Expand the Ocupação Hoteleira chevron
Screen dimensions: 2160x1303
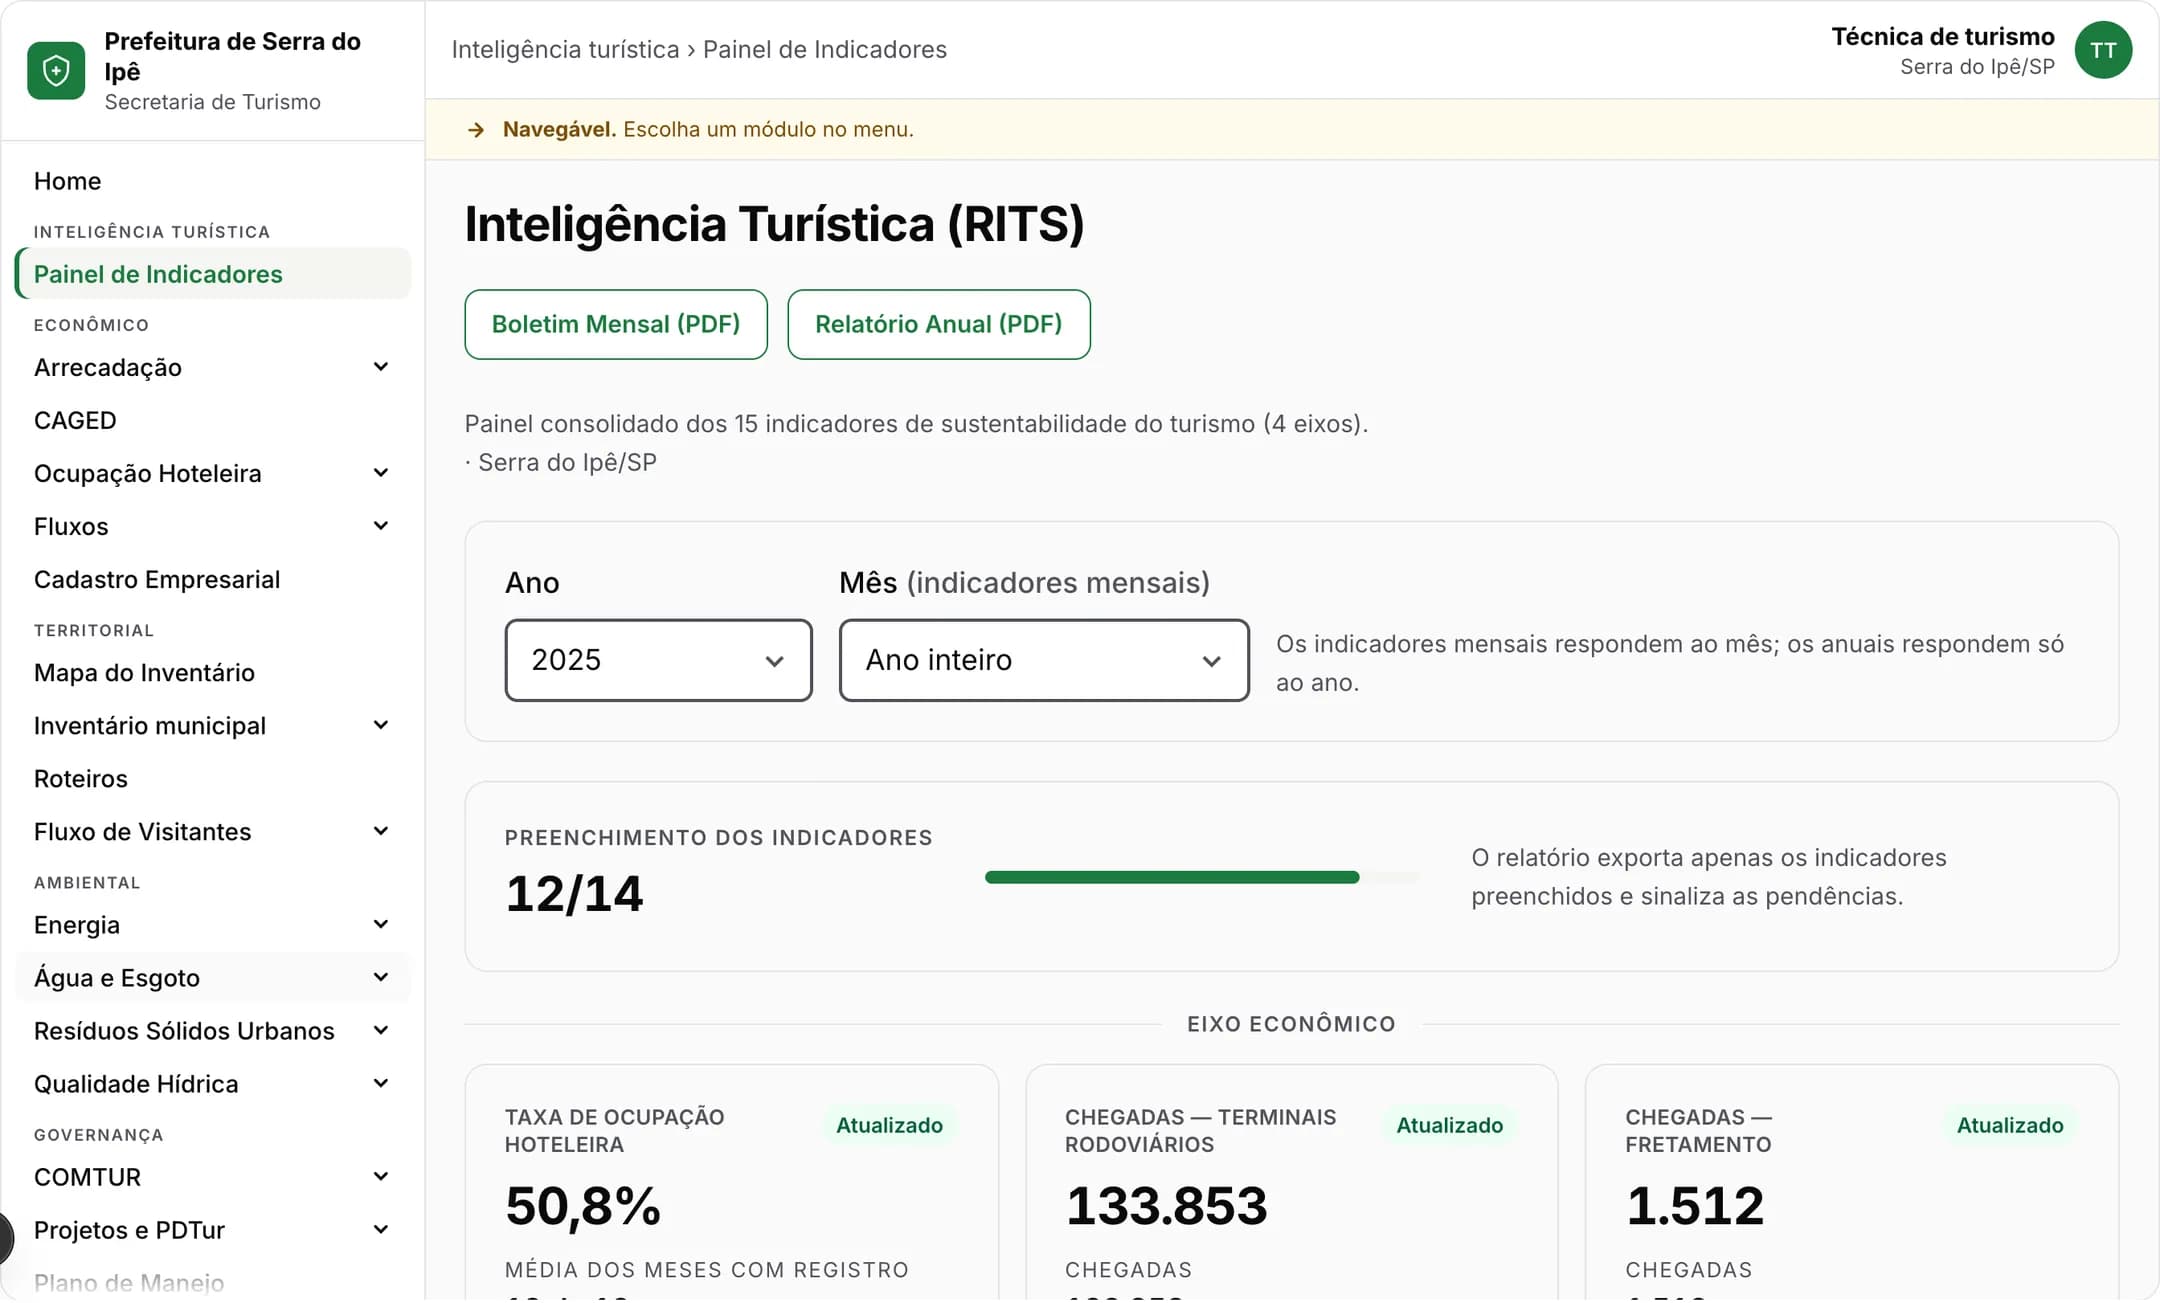pos(381,473)
